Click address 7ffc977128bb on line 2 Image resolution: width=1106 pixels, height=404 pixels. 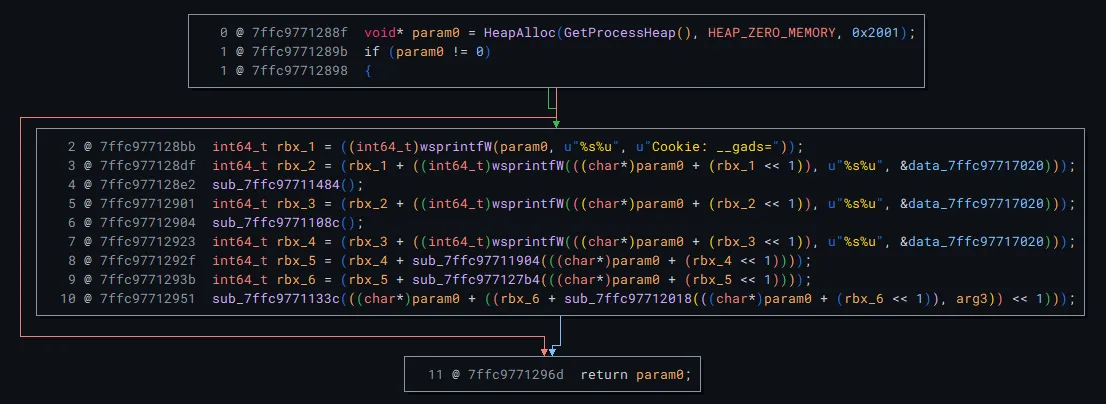coord(148,147)
